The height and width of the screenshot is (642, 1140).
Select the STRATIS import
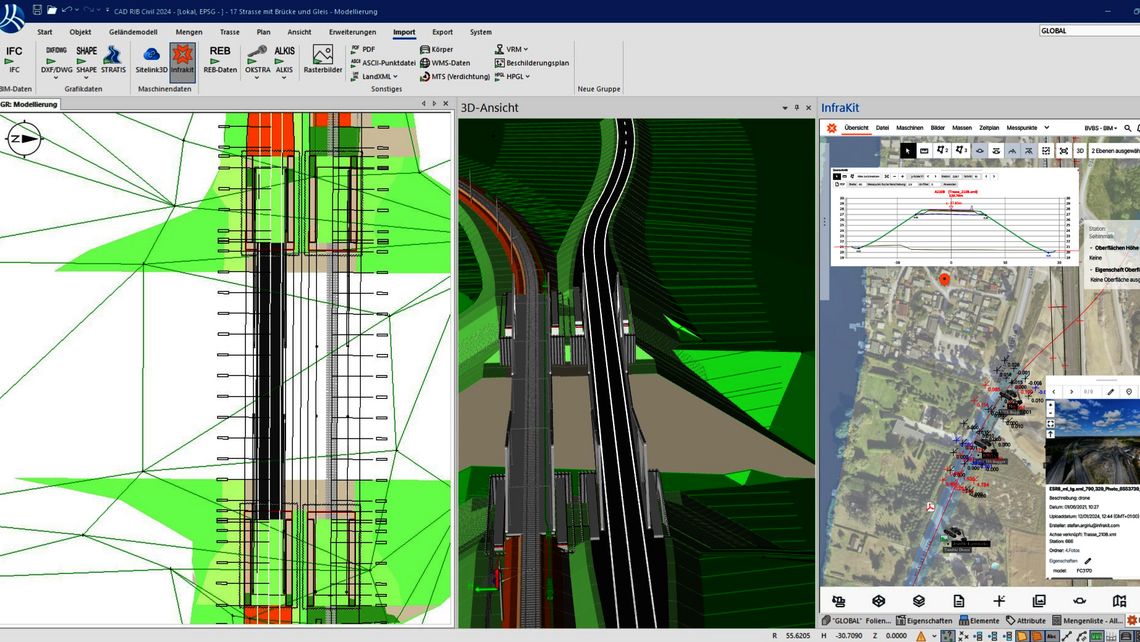click(x=113, y=60)
